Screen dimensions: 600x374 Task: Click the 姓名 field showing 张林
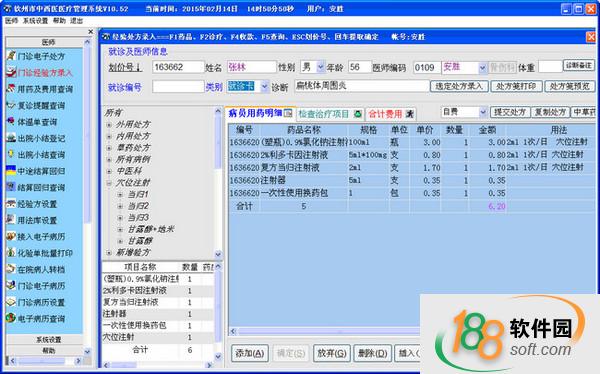pyautogui.click(x=251, y=67)
